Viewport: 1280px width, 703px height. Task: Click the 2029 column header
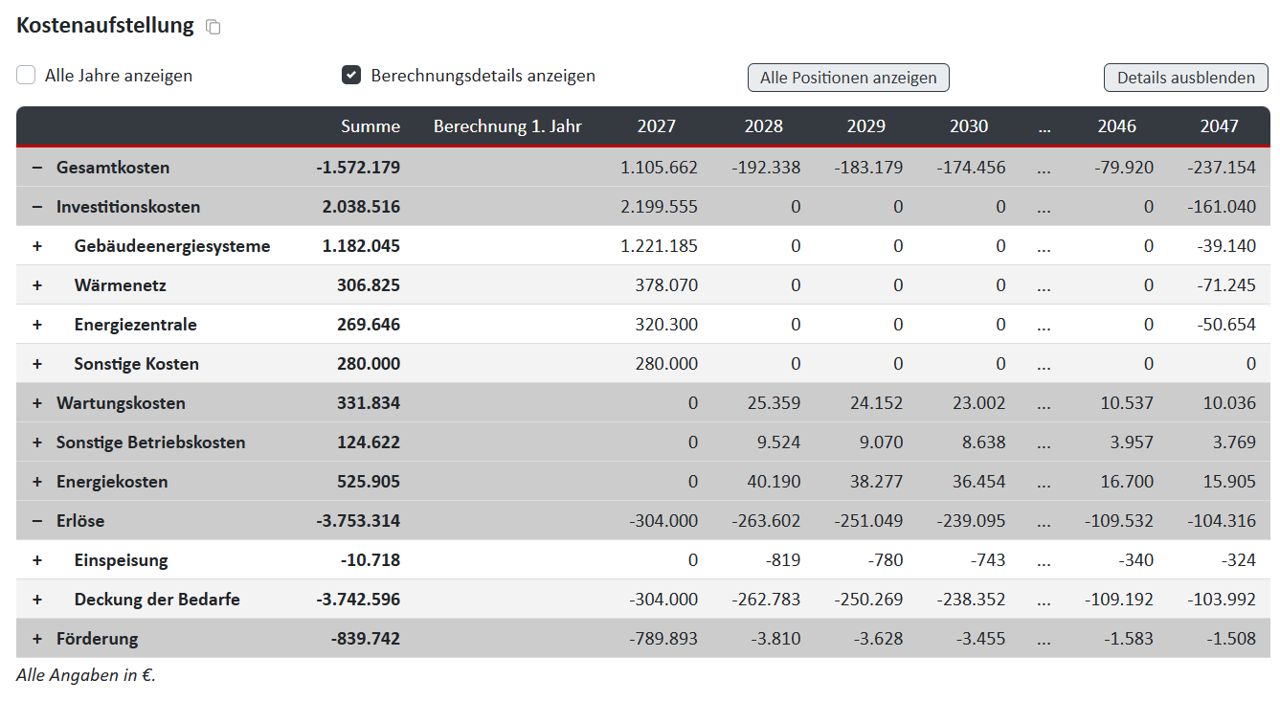coord(866,126)
